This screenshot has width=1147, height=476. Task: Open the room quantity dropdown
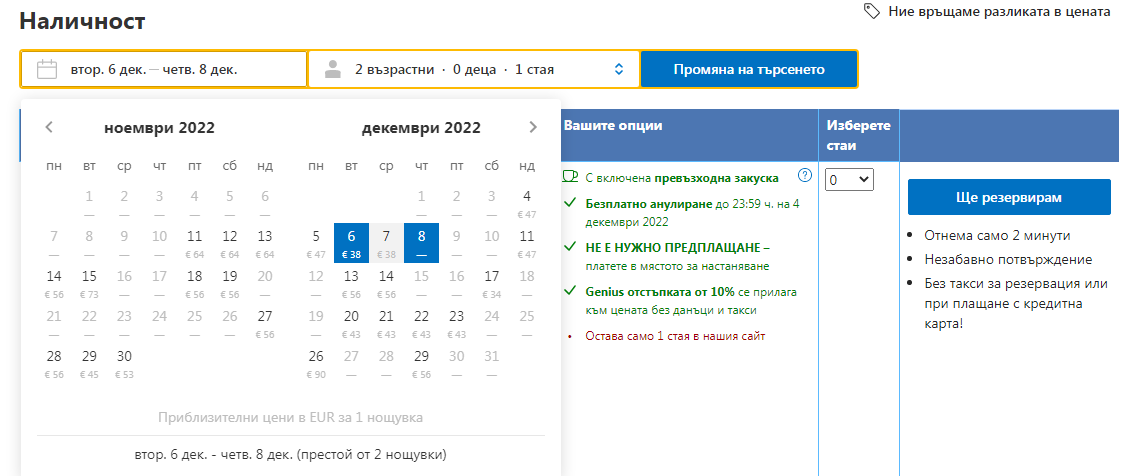[x=849, y=180]
